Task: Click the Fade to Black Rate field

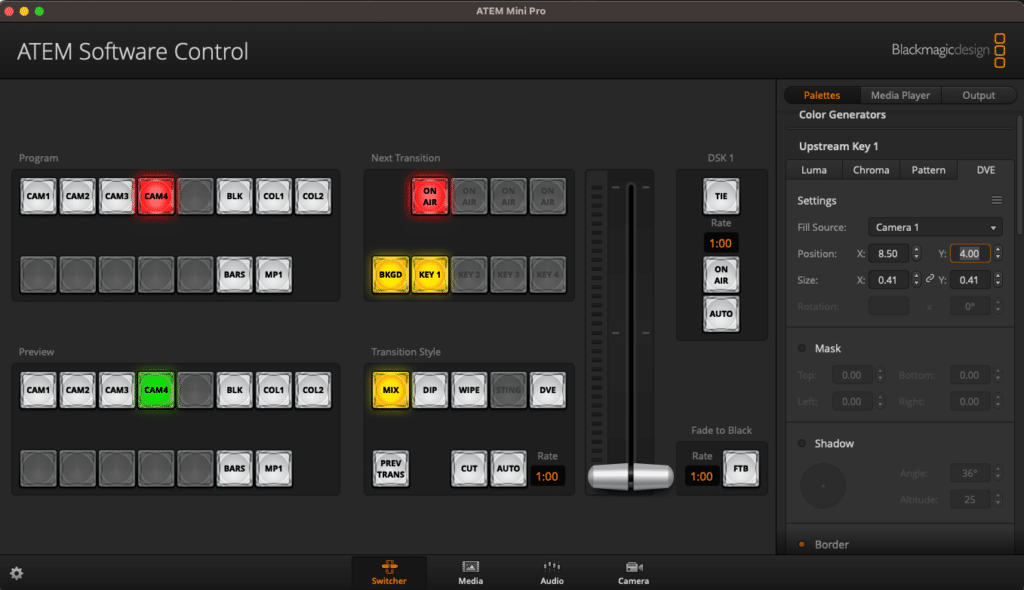Action: 701,476
